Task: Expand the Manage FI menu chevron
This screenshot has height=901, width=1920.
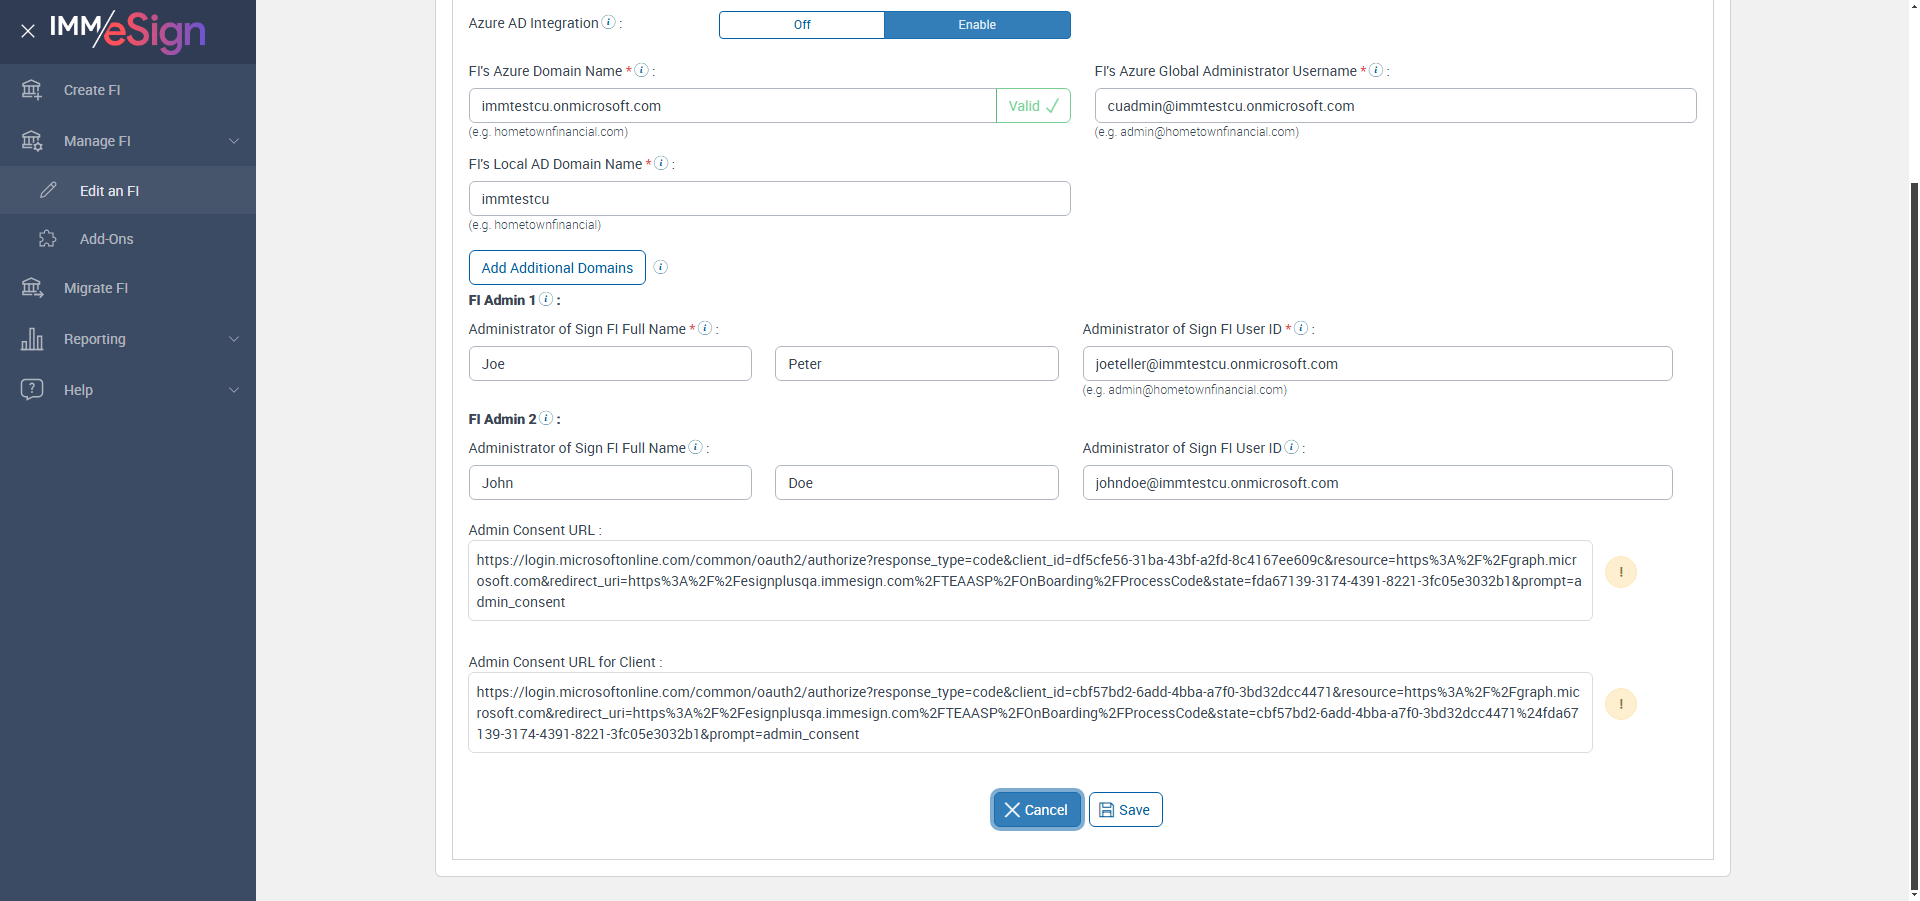Action: pos(234,141)
